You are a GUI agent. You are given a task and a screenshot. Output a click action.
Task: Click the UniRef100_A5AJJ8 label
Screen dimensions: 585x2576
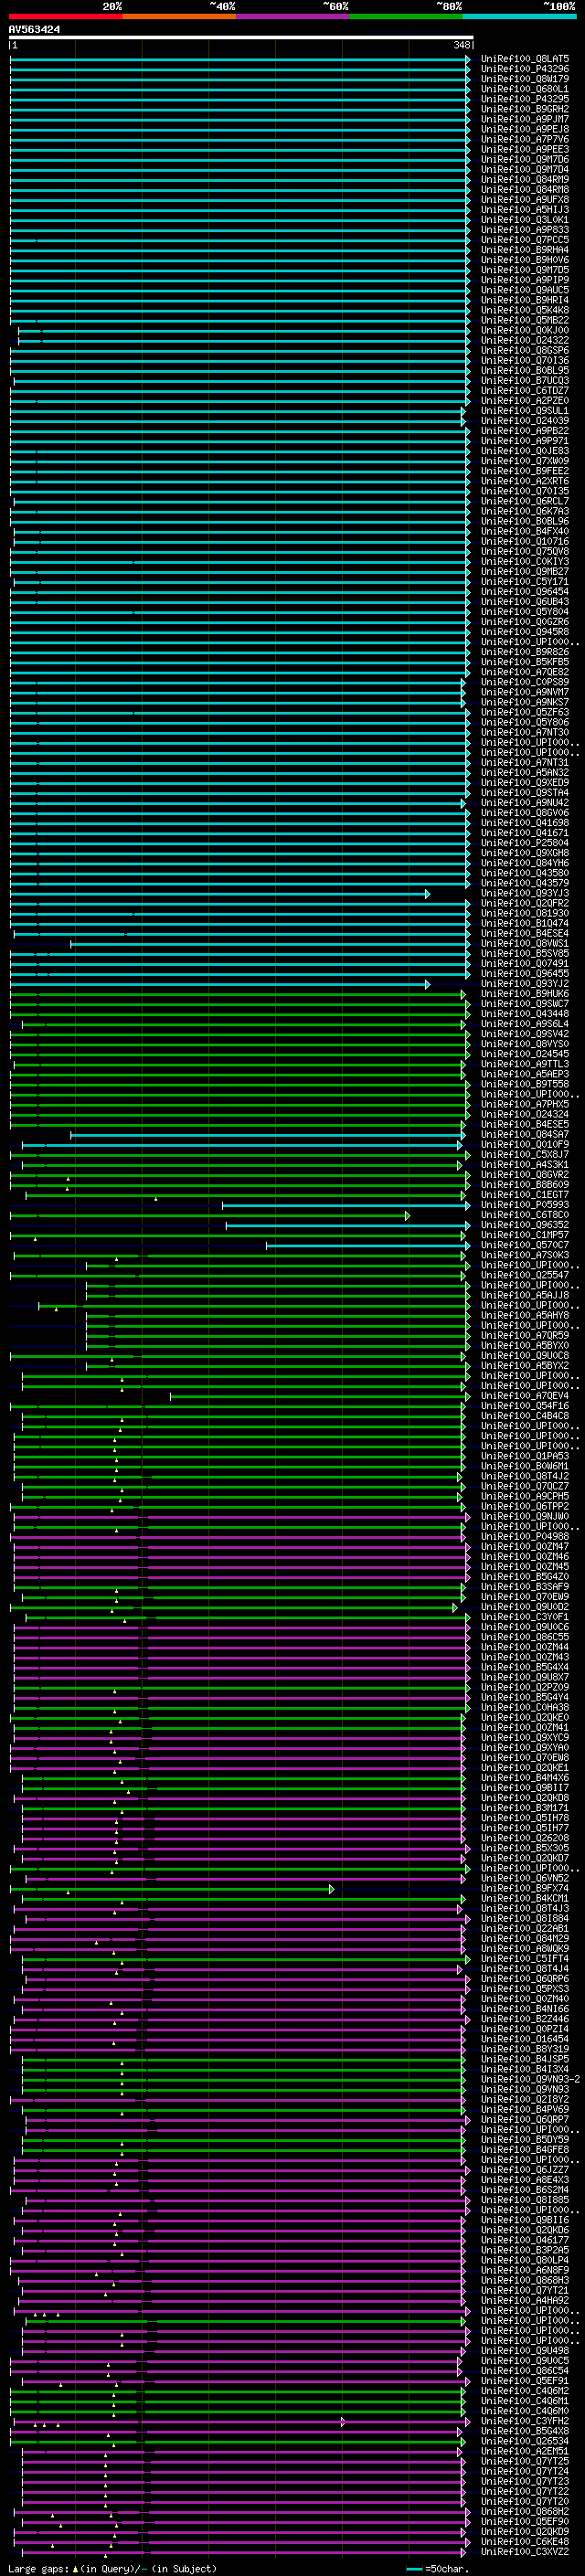tap(525, 1295)
